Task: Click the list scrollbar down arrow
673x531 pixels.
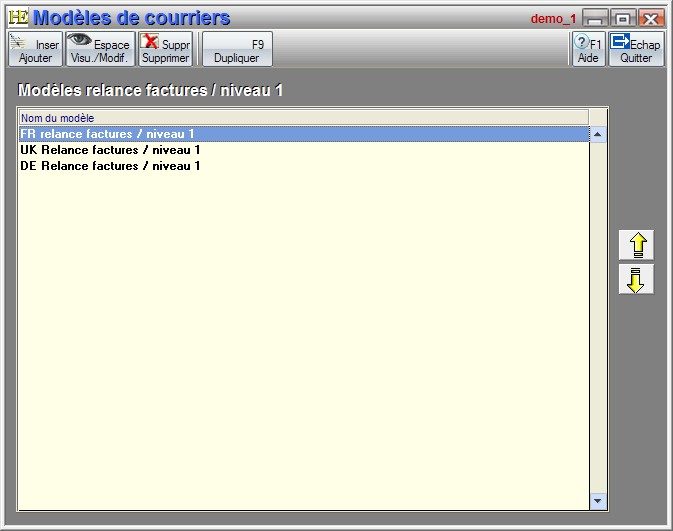Action: click(x=598, y=501)
